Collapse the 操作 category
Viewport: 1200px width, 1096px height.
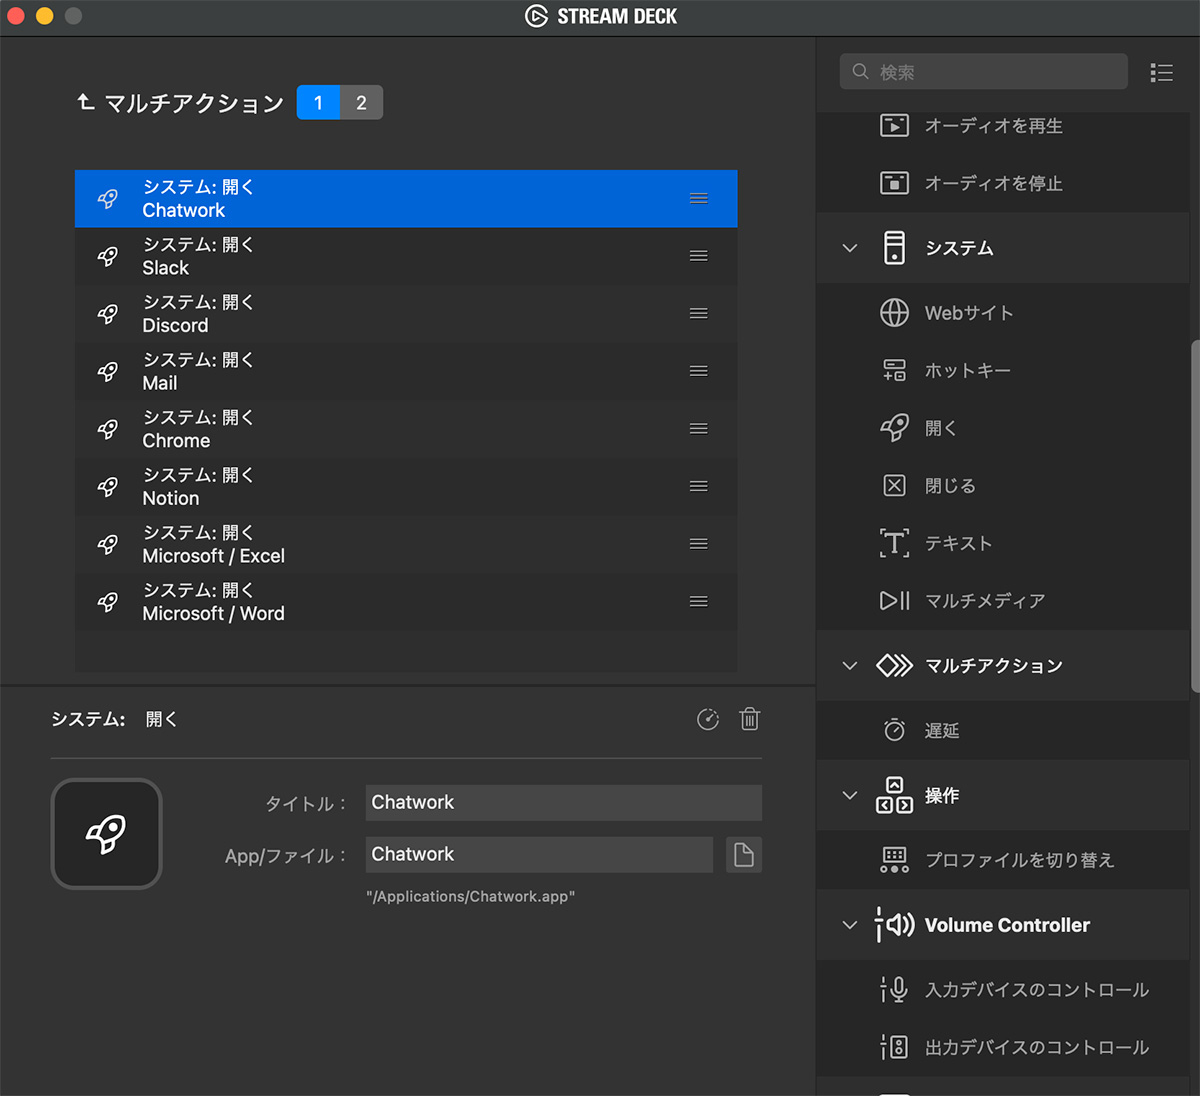(x=850, y=795)
